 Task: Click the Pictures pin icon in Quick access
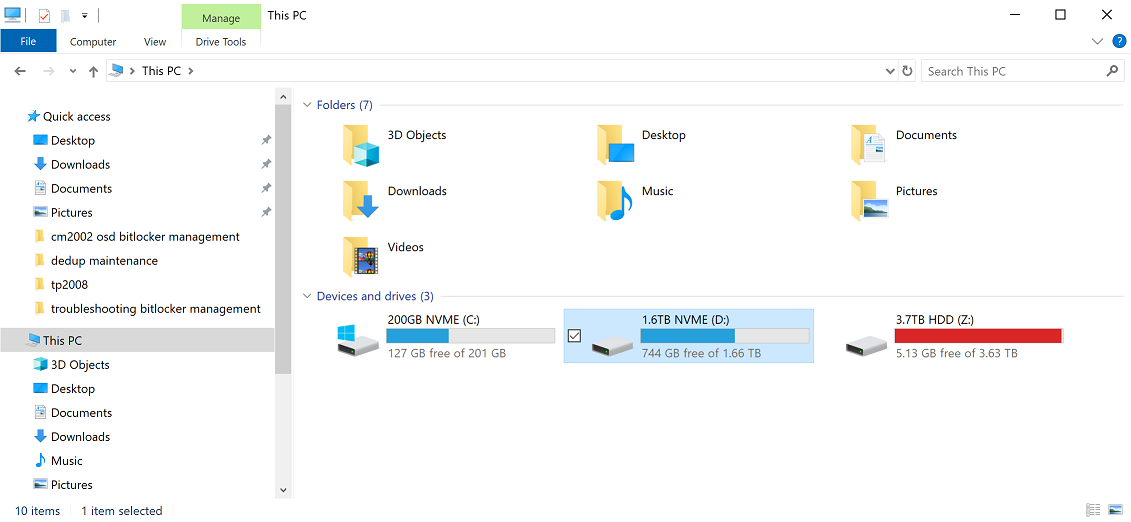(x=266, y=212)
